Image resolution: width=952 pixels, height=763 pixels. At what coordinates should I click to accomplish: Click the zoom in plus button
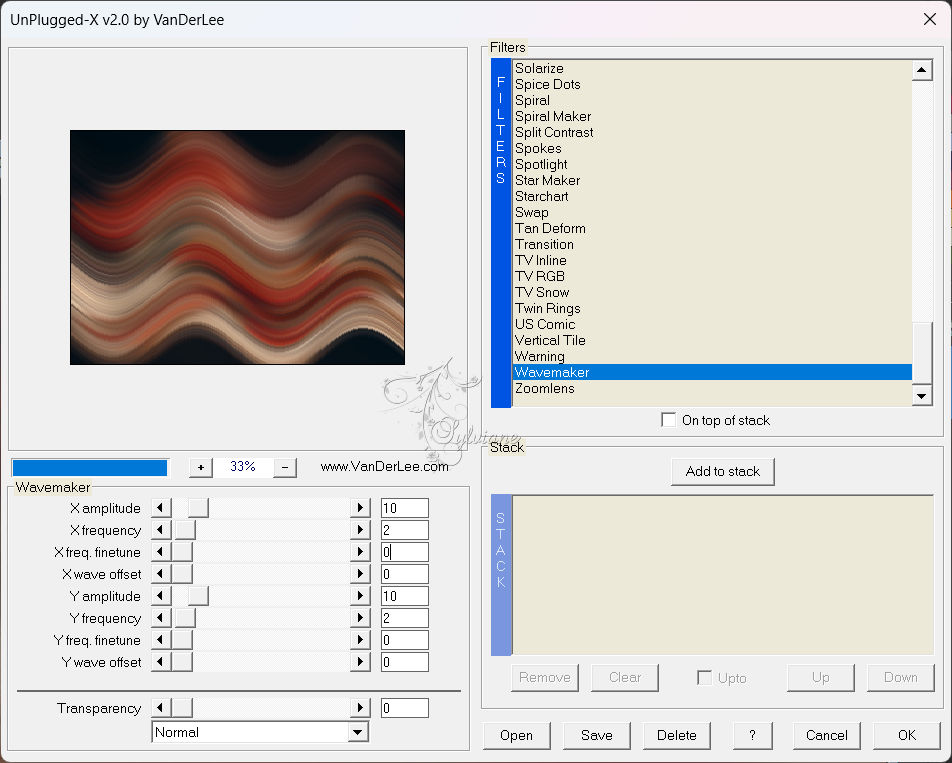click(201, 467)
